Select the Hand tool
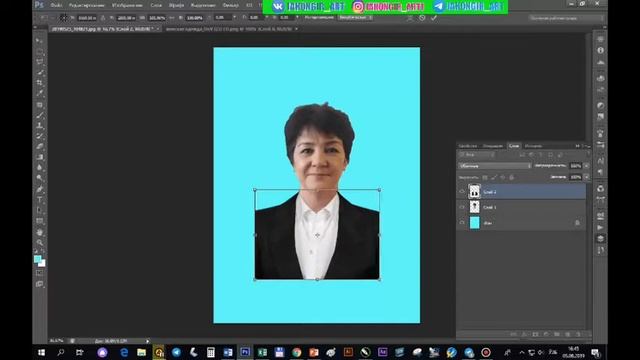 tap(40, 232)
